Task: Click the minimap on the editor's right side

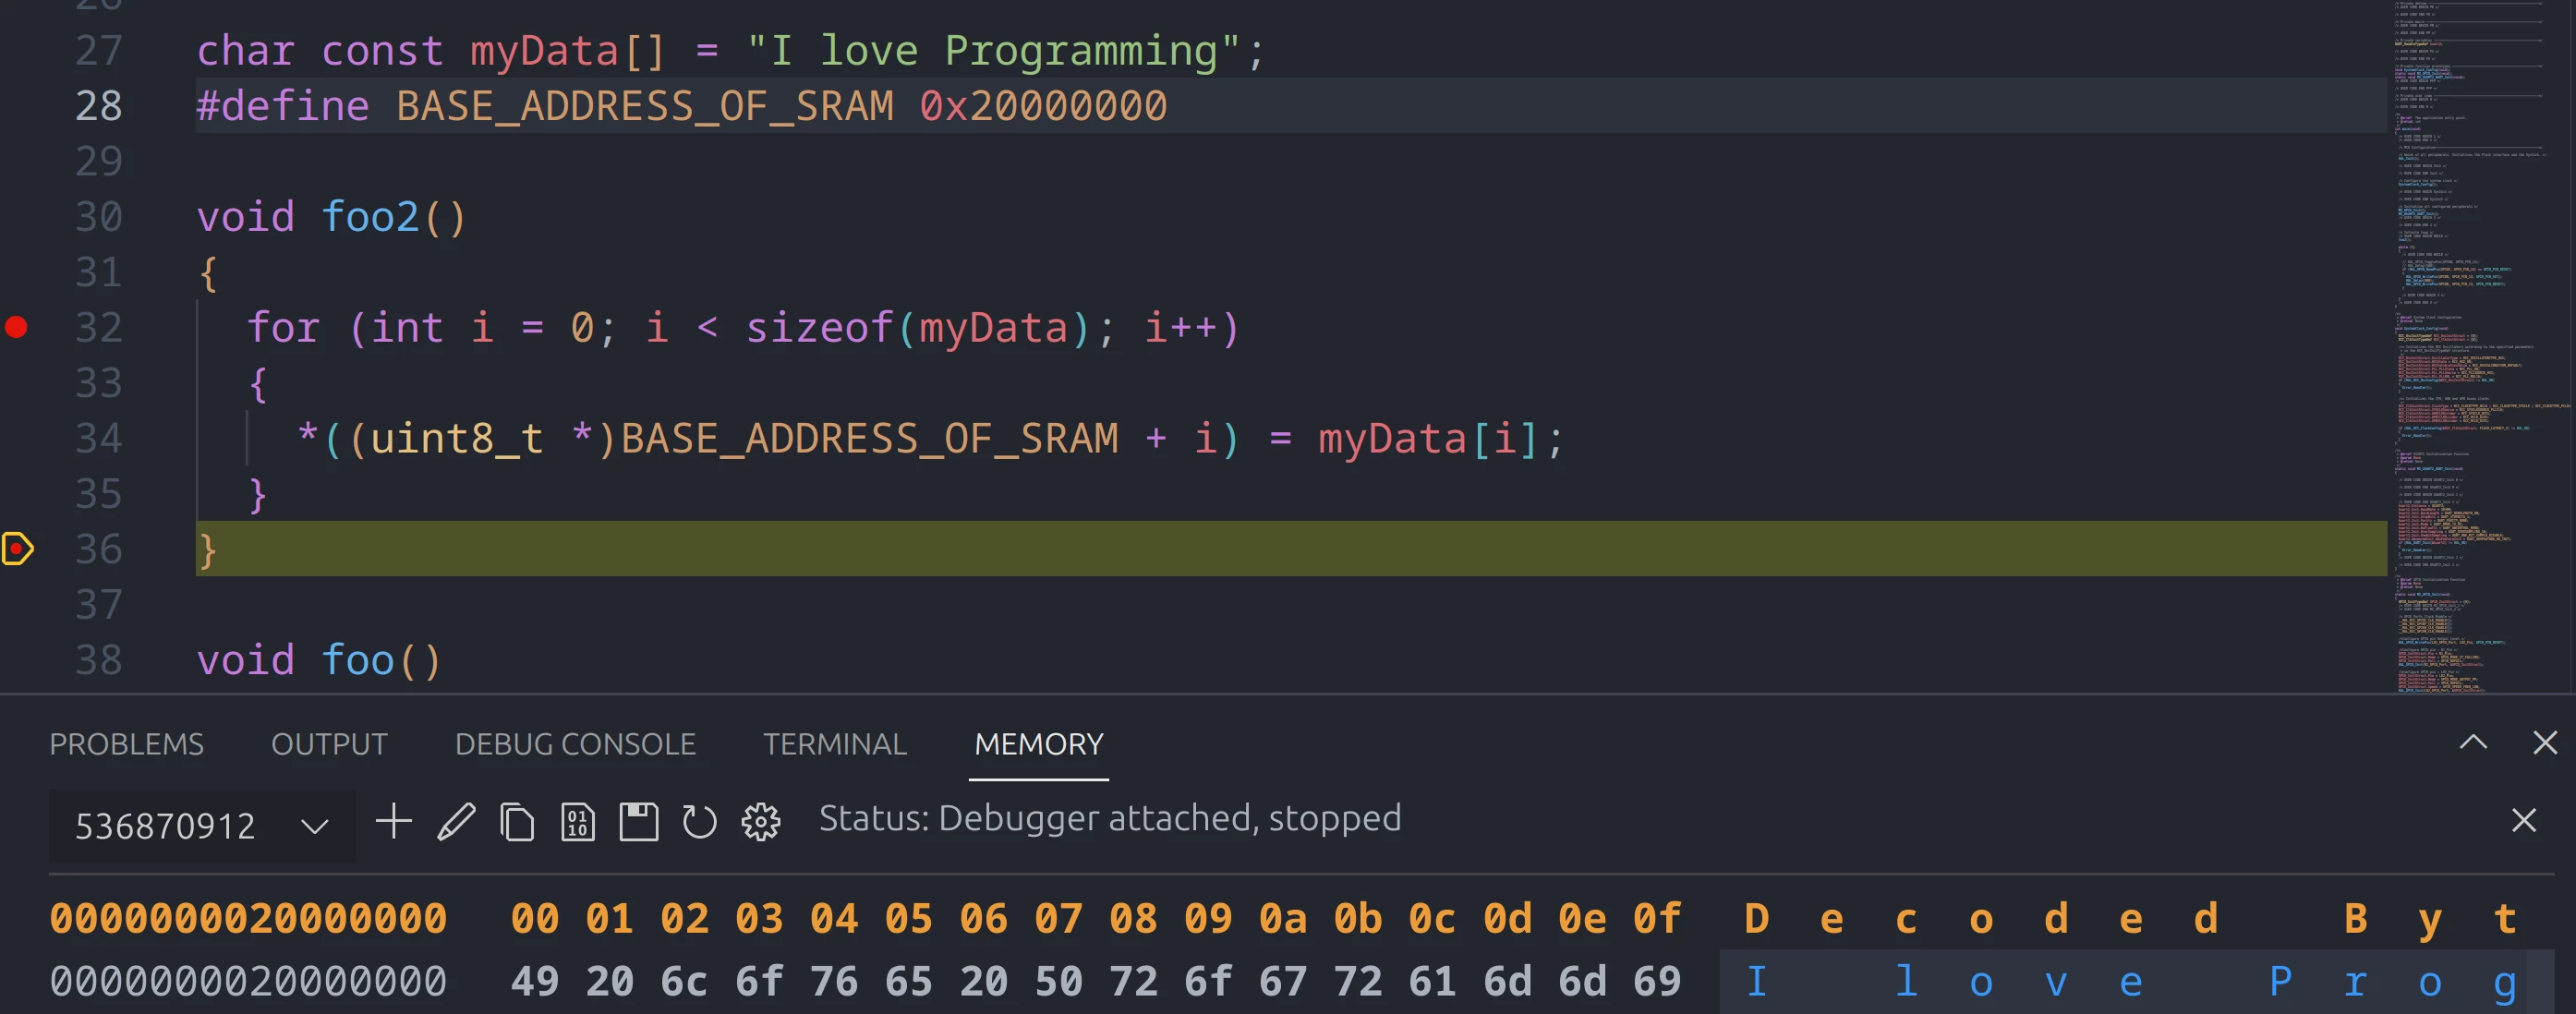Action: click(x=2480, y=345)
